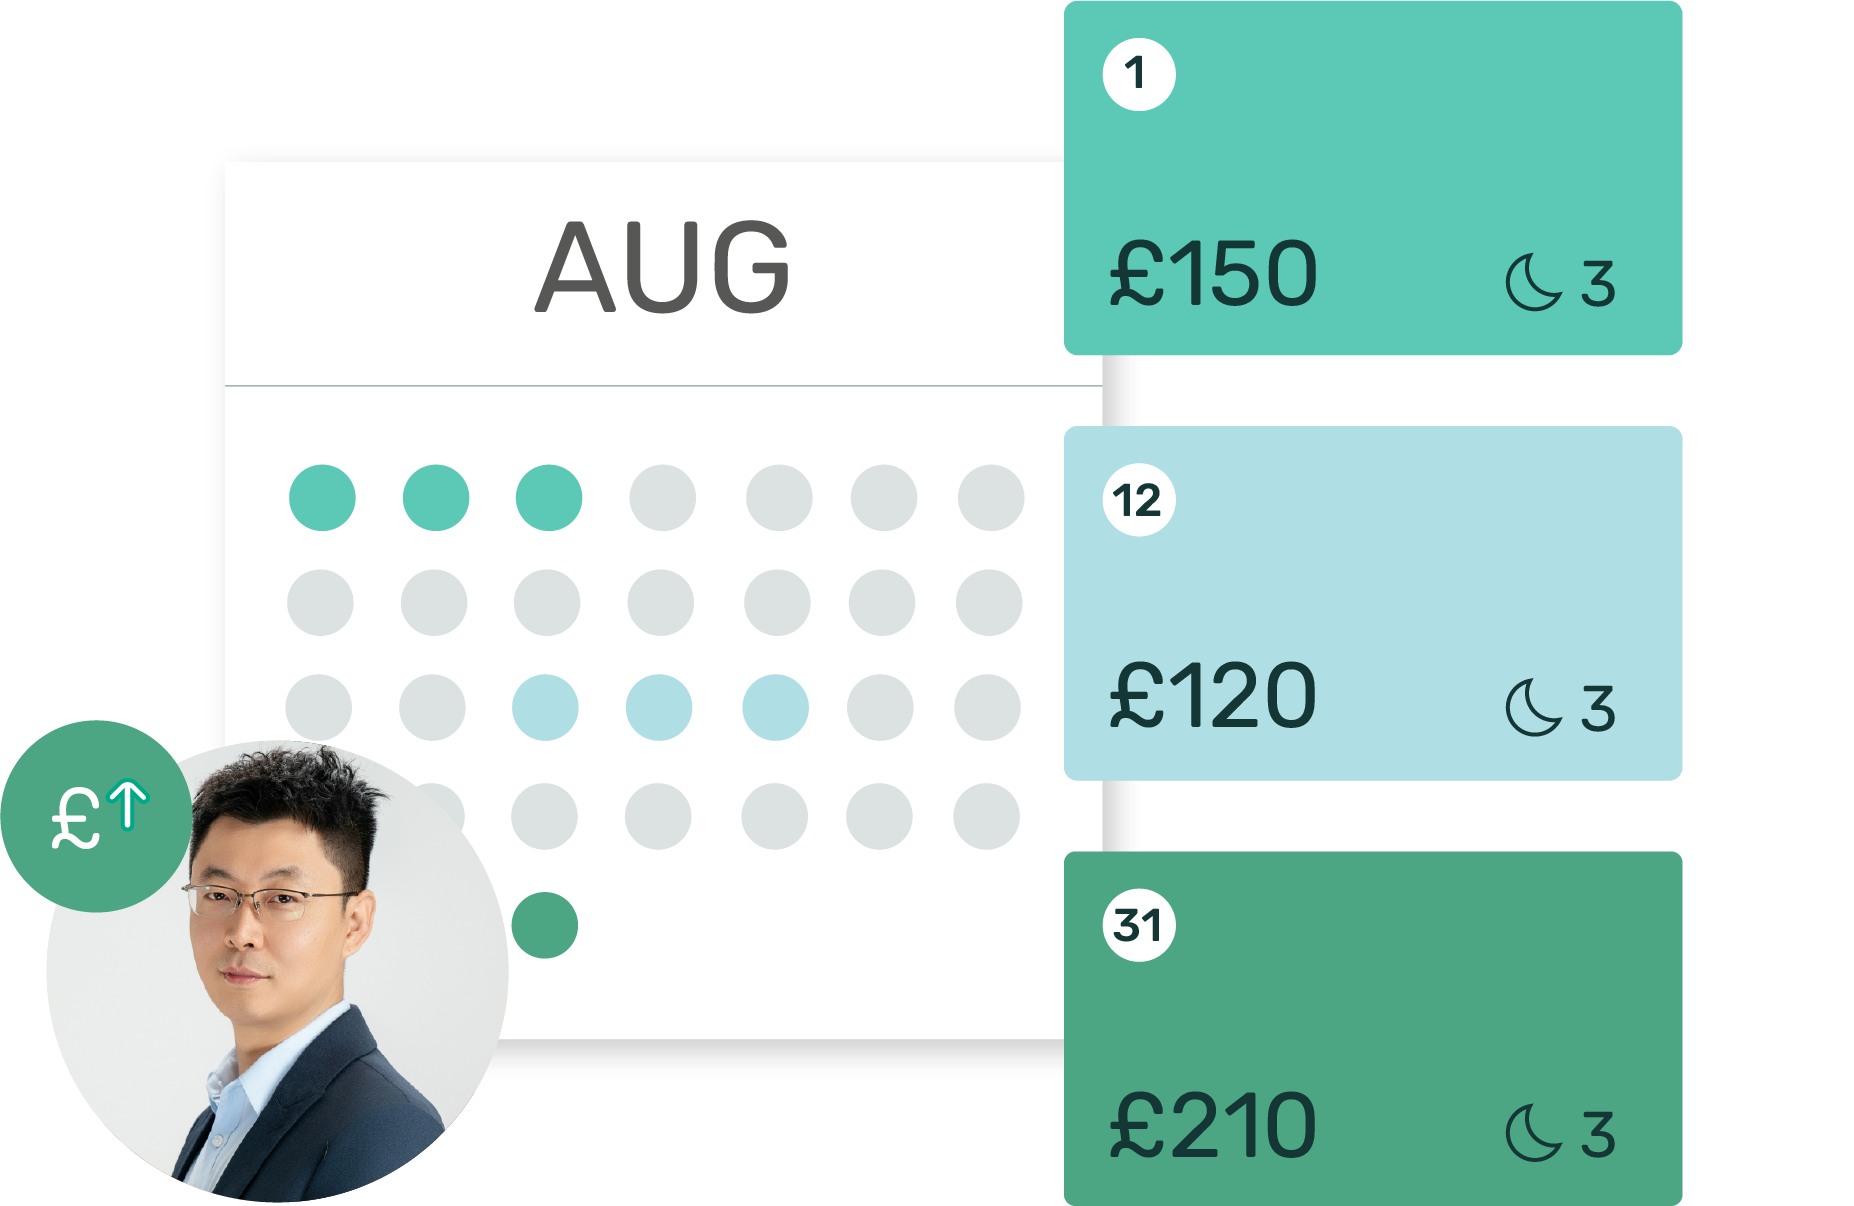The image size is (1854, 1206).
Task: Click the date badge numbered 1
Action: [1139, 74]
